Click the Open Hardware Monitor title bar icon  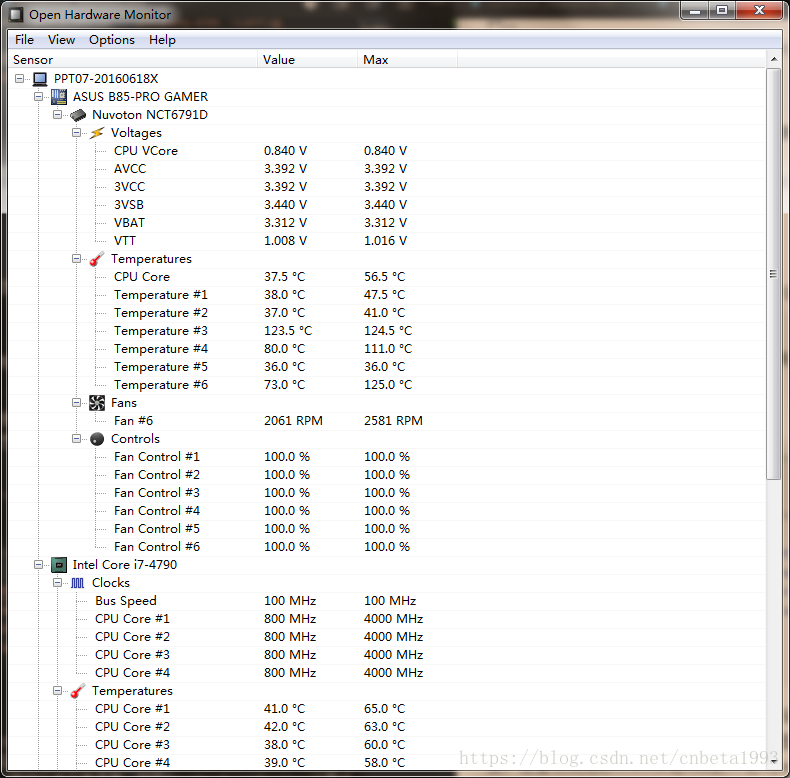(16, 15)
